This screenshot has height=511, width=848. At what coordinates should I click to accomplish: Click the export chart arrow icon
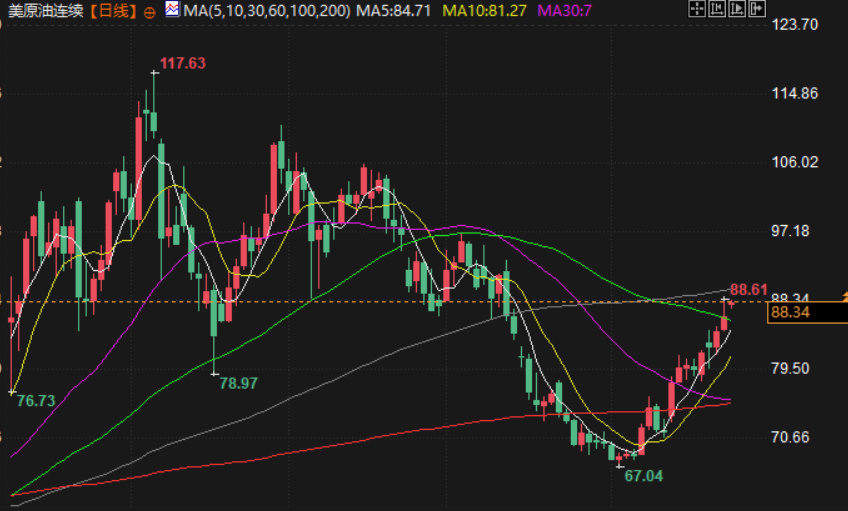click(757, 9)
